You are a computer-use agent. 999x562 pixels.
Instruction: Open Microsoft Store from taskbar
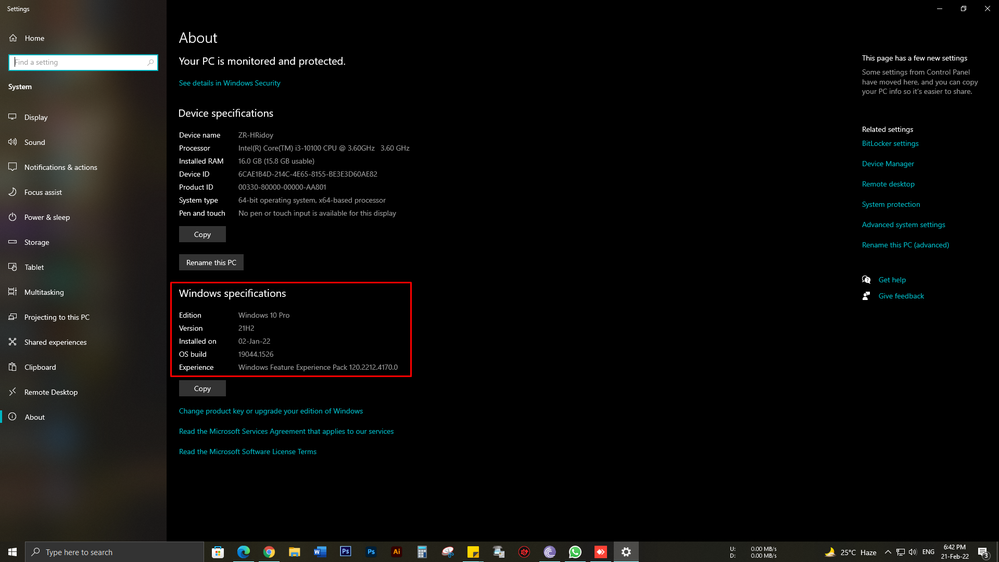218,552
